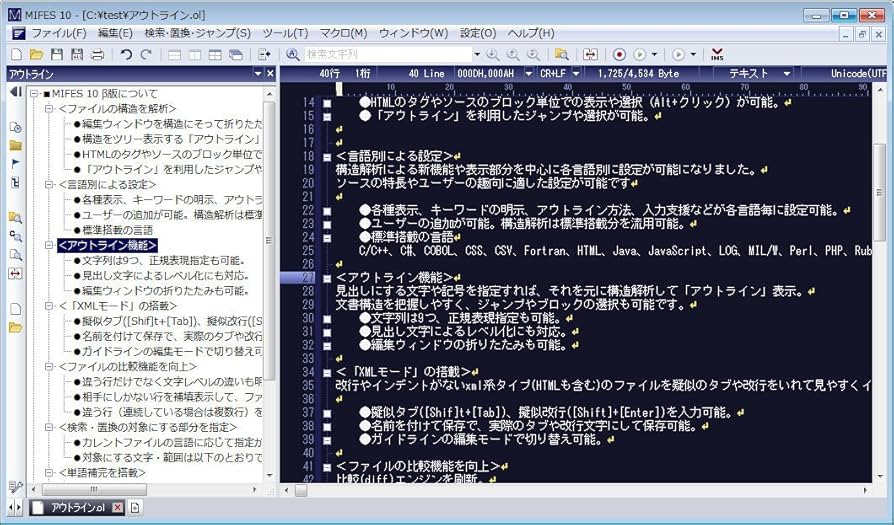The width and height of the screenshot is (894, 525).
Task: Click sidebar folder search (Grep) icon
Action: click(15, 217)
